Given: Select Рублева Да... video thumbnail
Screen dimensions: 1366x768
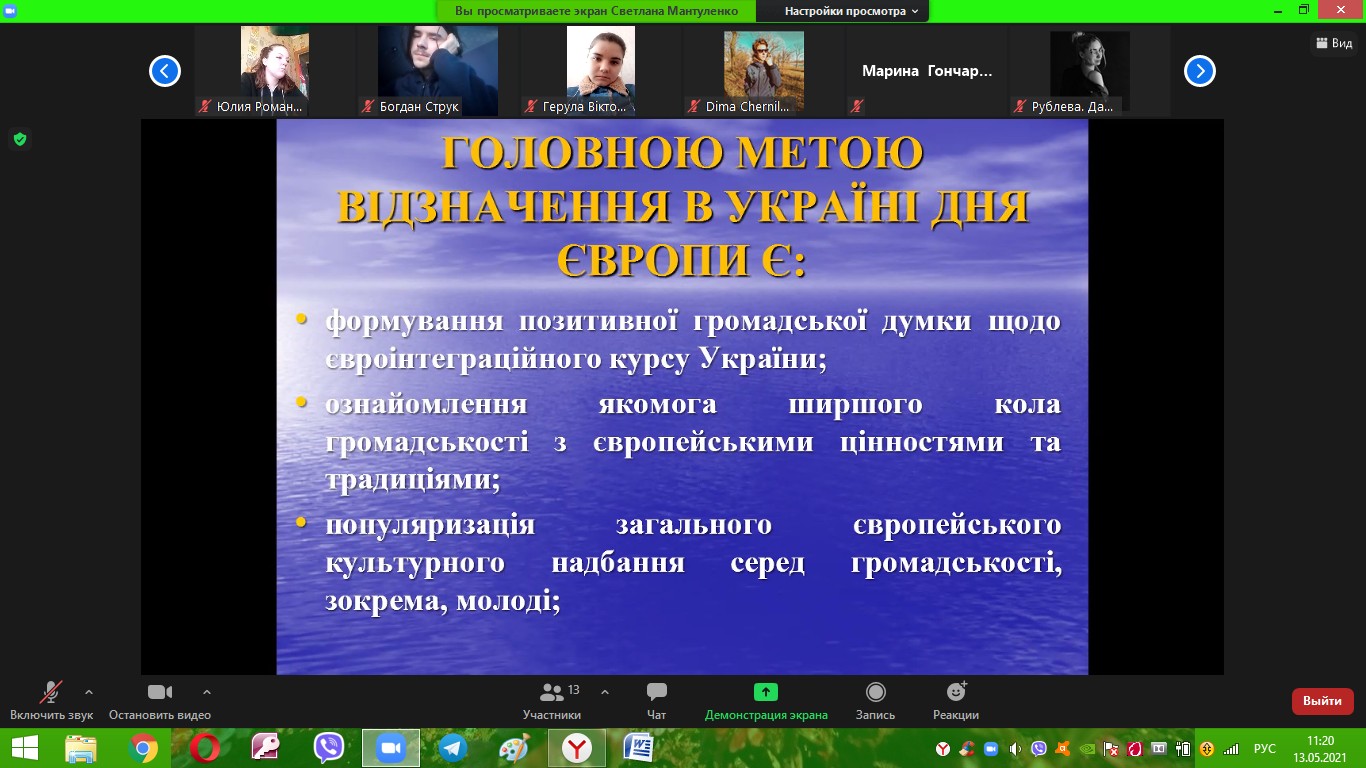Looking at the screenshot, I should tap(1090, 71).
